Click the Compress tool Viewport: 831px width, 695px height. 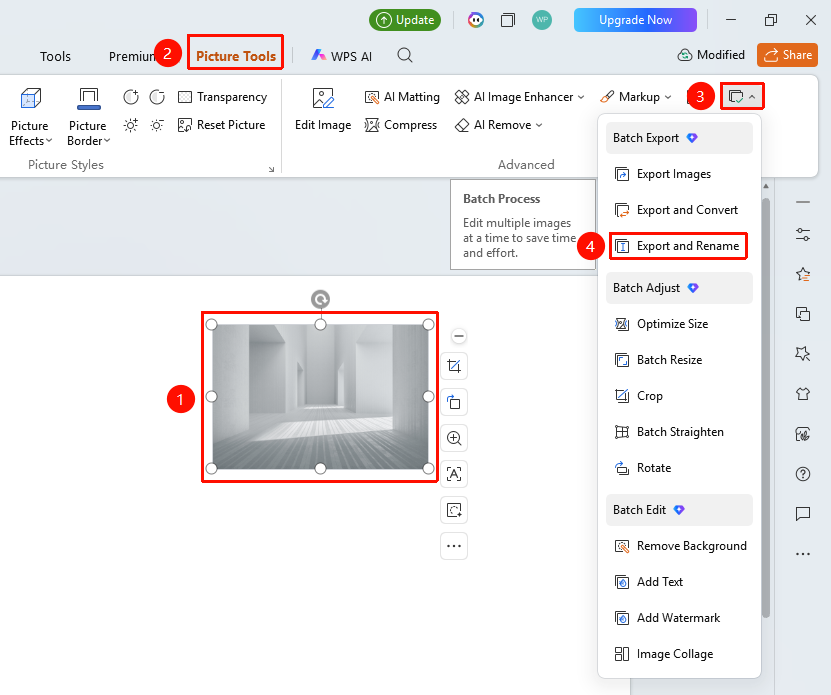(x=401, y=125)
